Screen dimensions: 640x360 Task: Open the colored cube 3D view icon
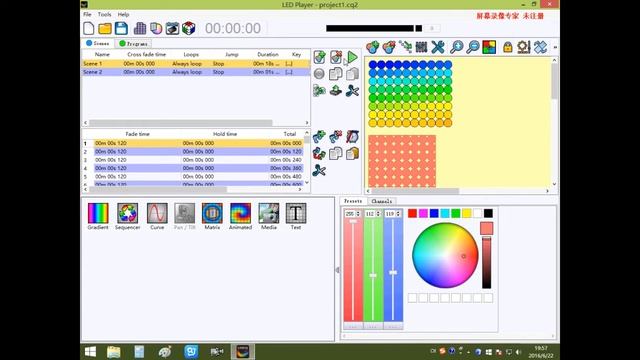click(x=189, y=28)
